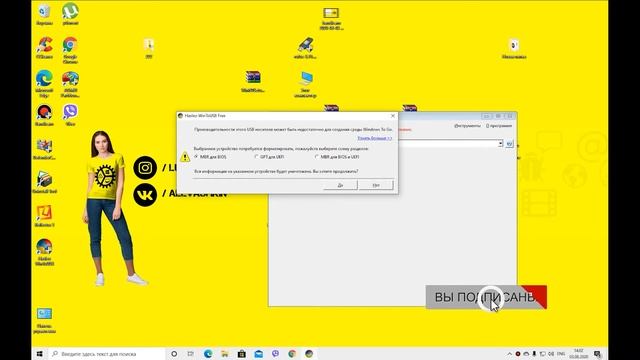Show hidden system tray icons
Viewport: 640px width, 360px height.
(509, 353)
